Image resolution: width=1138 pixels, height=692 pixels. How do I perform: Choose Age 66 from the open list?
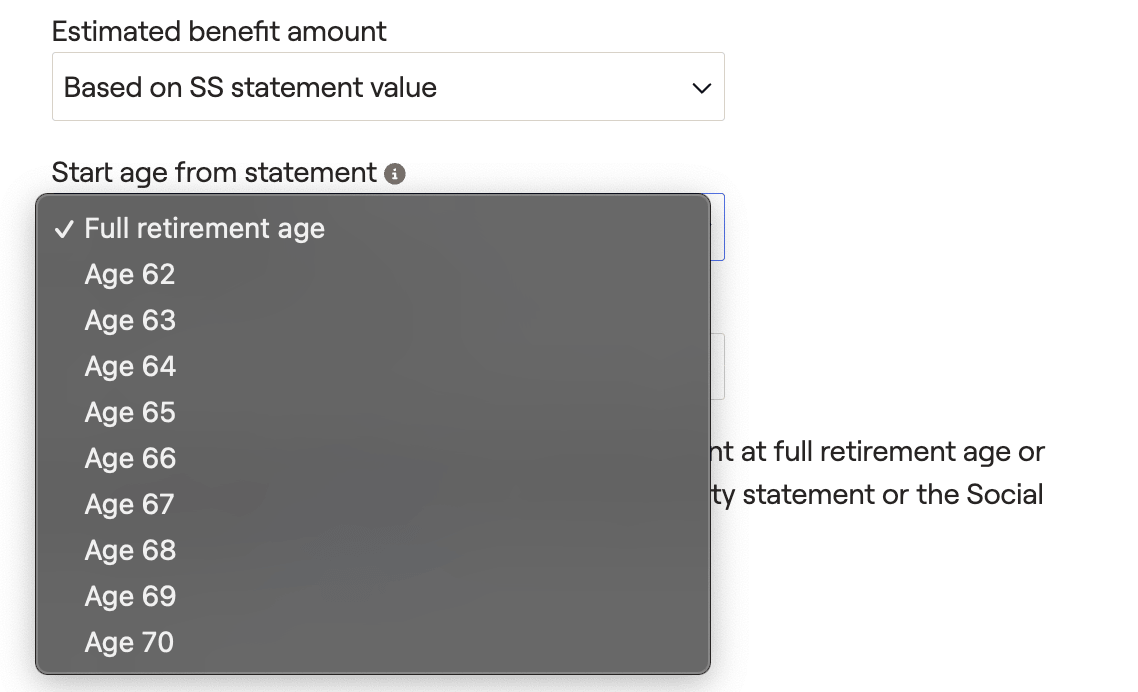click(130, 458)
